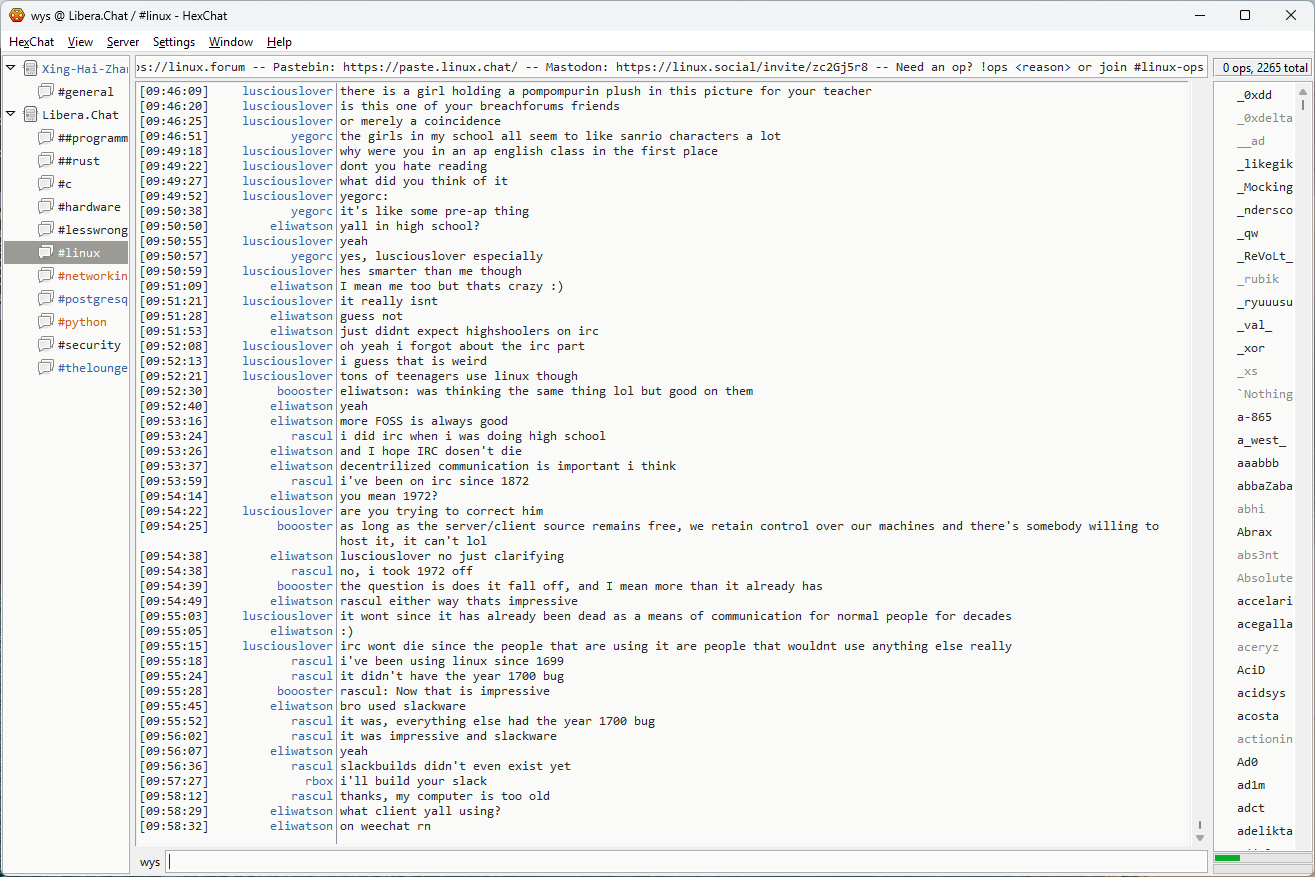Open the HexChat menu

click(32, 42)
